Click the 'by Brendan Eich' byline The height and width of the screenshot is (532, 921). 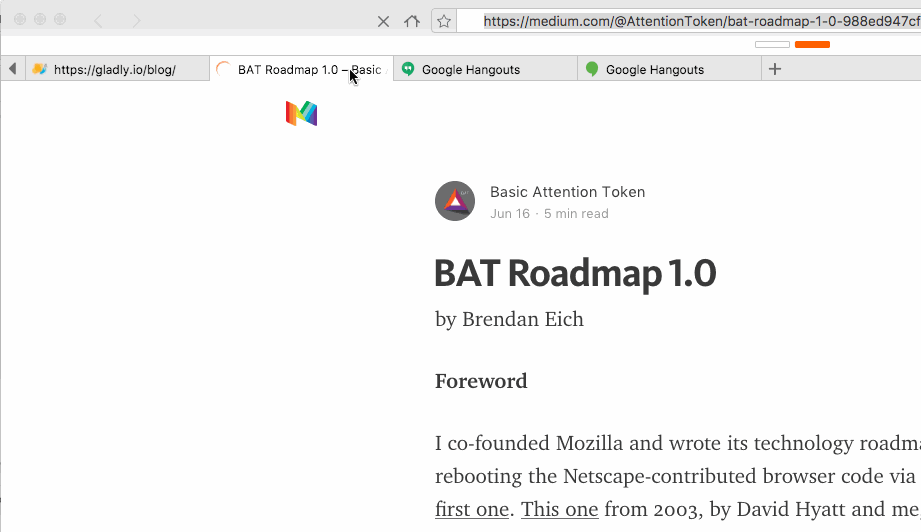509,319
